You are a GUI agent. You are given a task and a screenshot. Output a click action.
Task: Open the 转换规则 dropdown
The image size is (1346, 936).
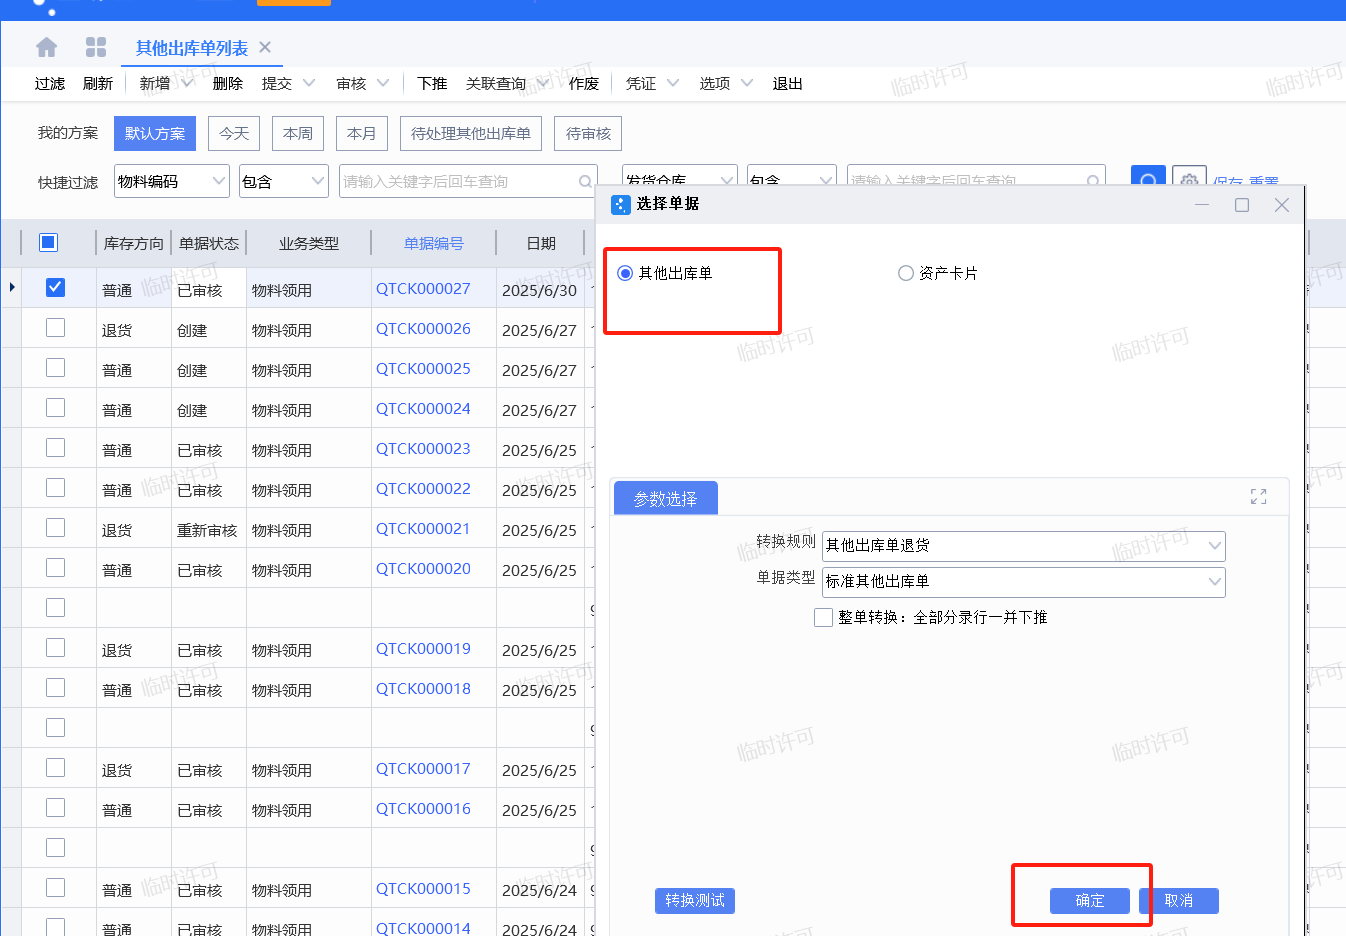click(1214, 546)
